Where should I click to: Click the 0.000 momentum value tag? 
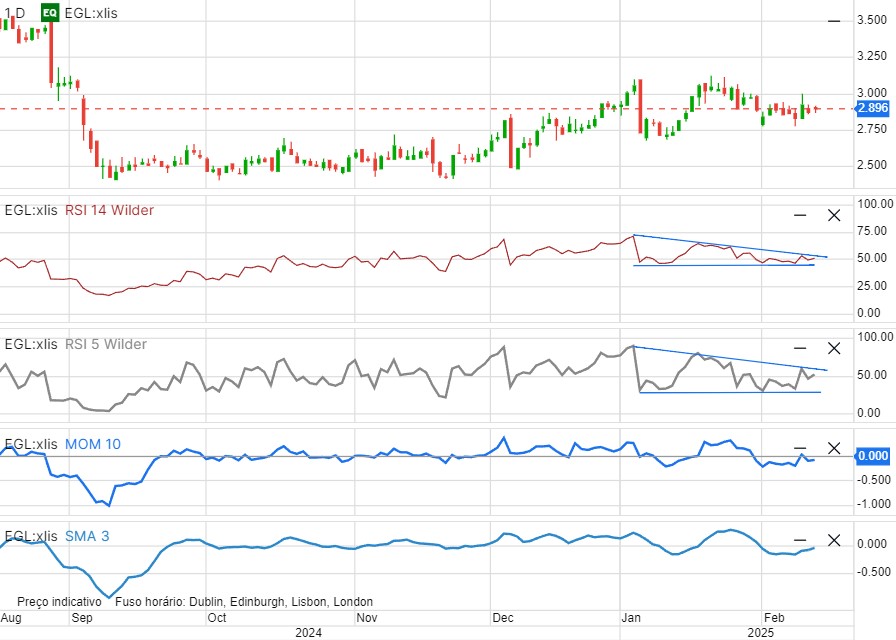click(872, 456)
